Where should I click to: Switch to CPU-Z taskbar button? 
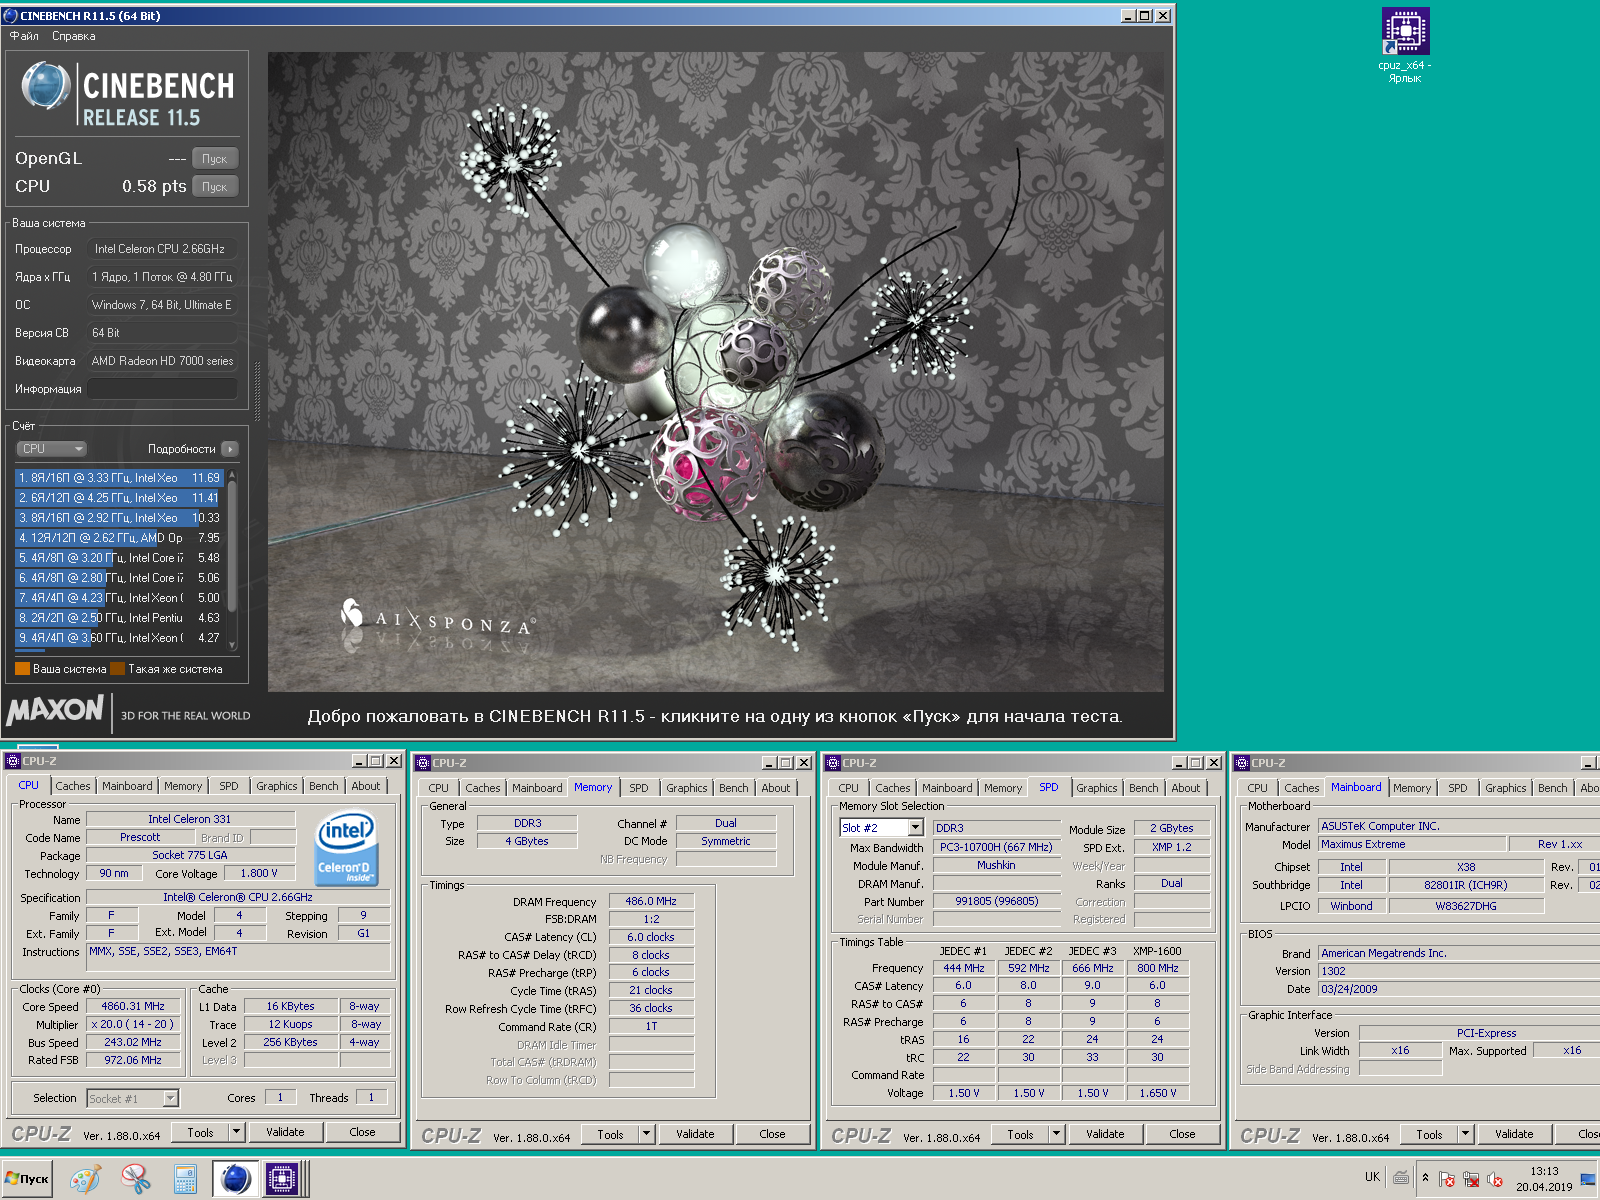(x=284, y=1179)
